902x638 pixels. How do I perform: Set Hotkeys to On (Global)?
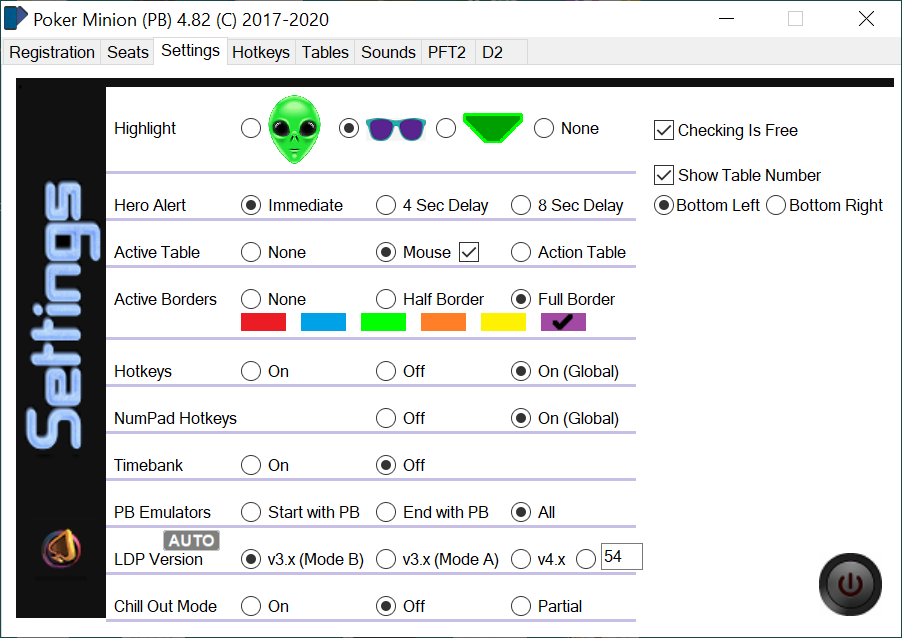(521, 371)
